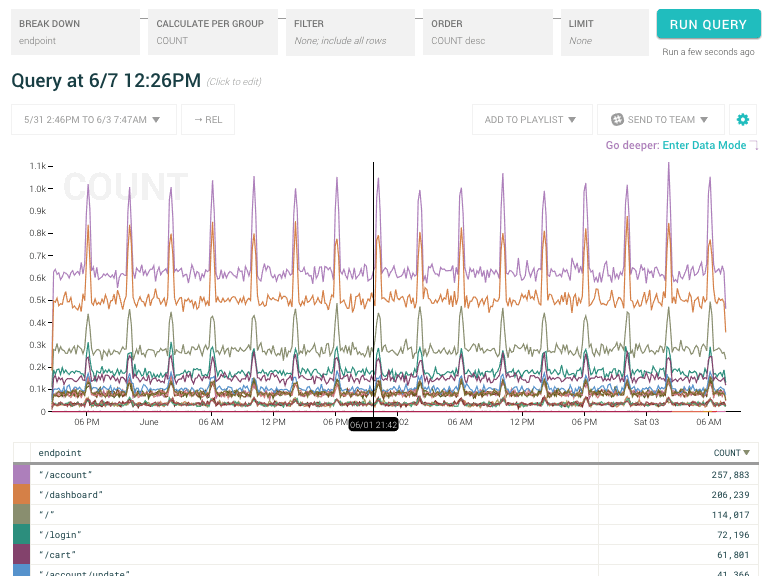The width and height of the screenshot is (772, 576).
Task: Click the orange "/dashboard" color swatch
Action: (21, 495)
